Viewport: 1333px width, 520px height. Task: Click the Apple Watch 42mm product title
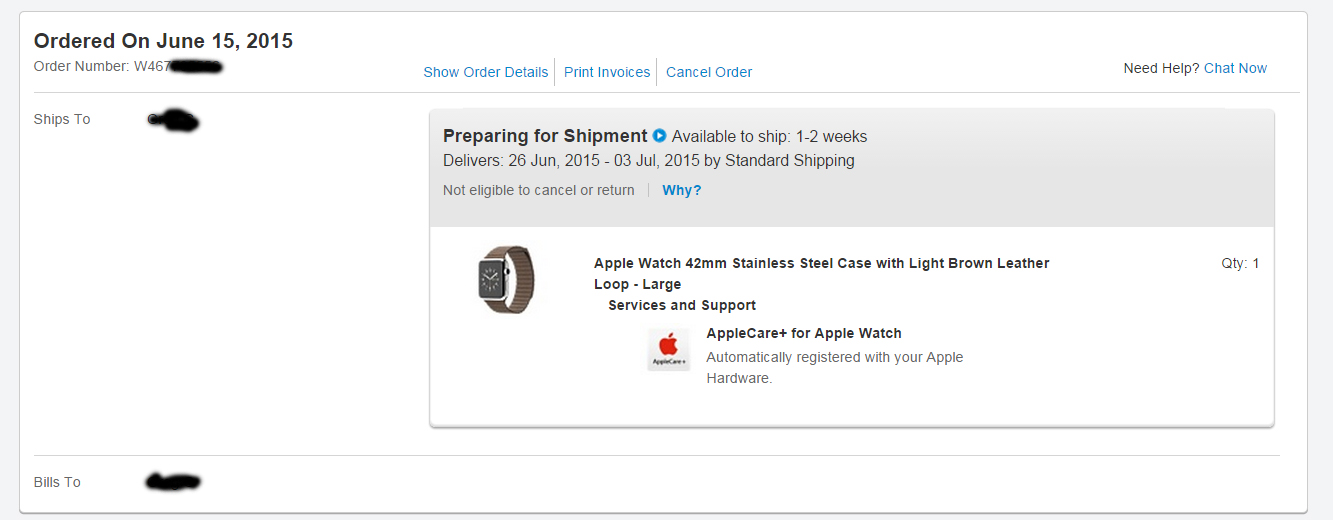[x=821, y=264]
